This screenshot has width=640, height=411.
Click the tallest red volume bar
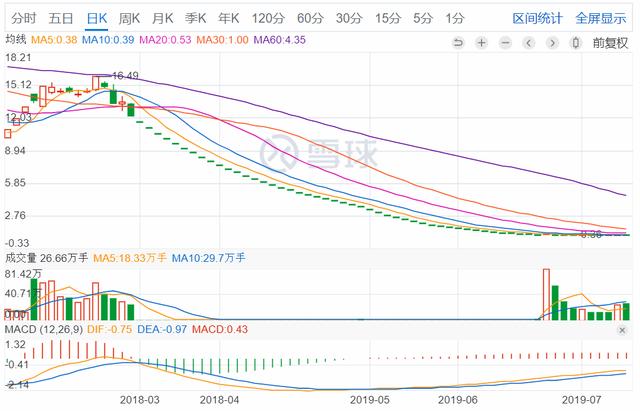pos(546,294)
